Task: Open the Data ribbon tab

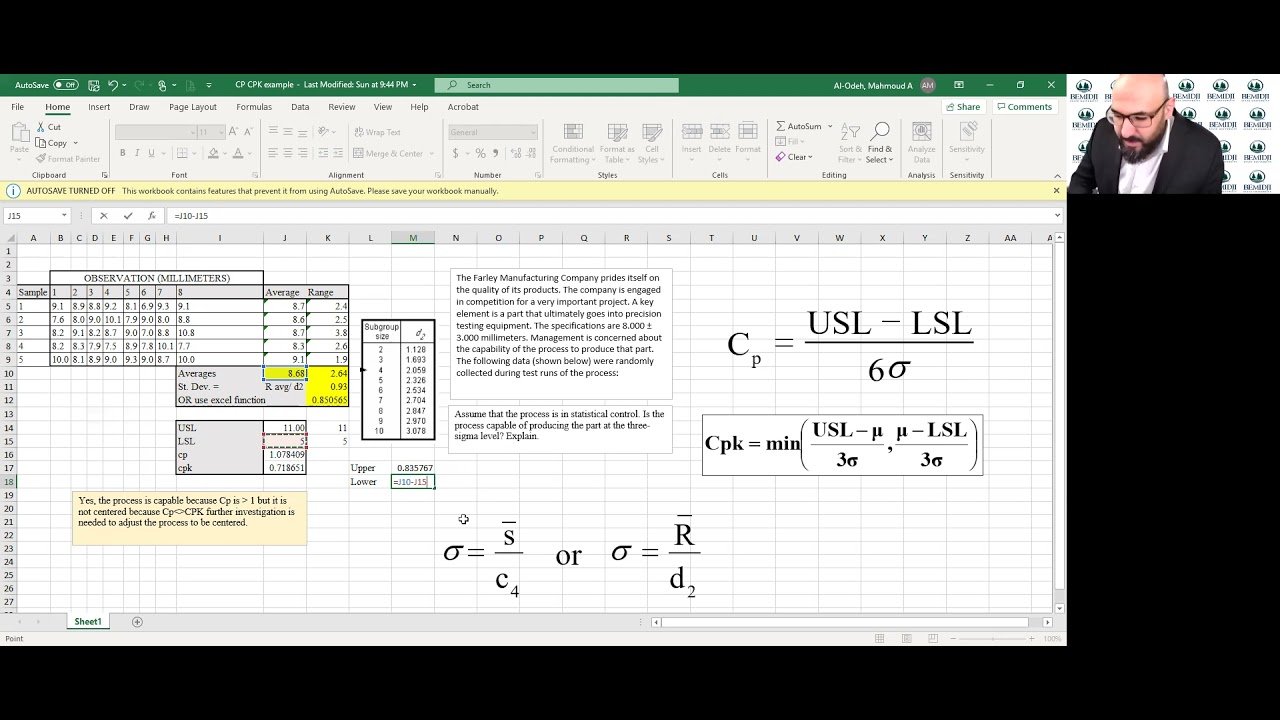Action: tap(300, 107)
